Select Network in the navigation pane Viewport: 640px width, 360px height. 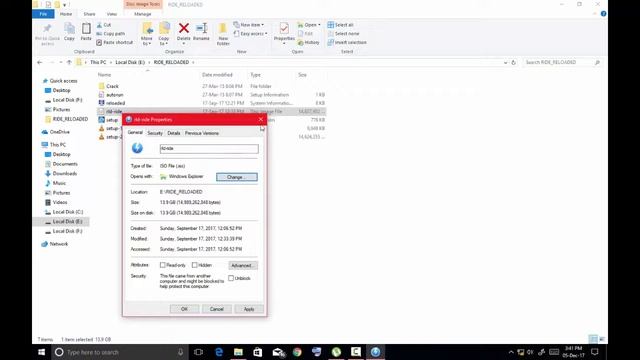point(59,244)
